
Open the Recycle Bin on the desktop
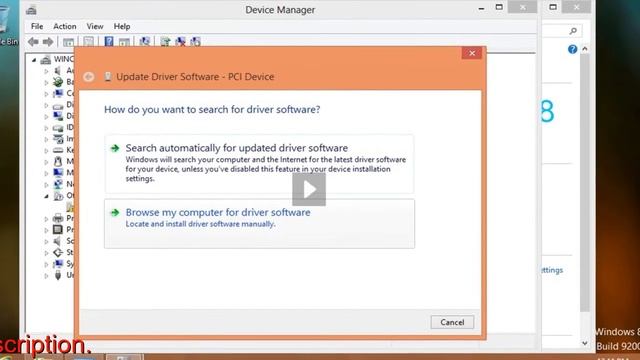(8, 24)
